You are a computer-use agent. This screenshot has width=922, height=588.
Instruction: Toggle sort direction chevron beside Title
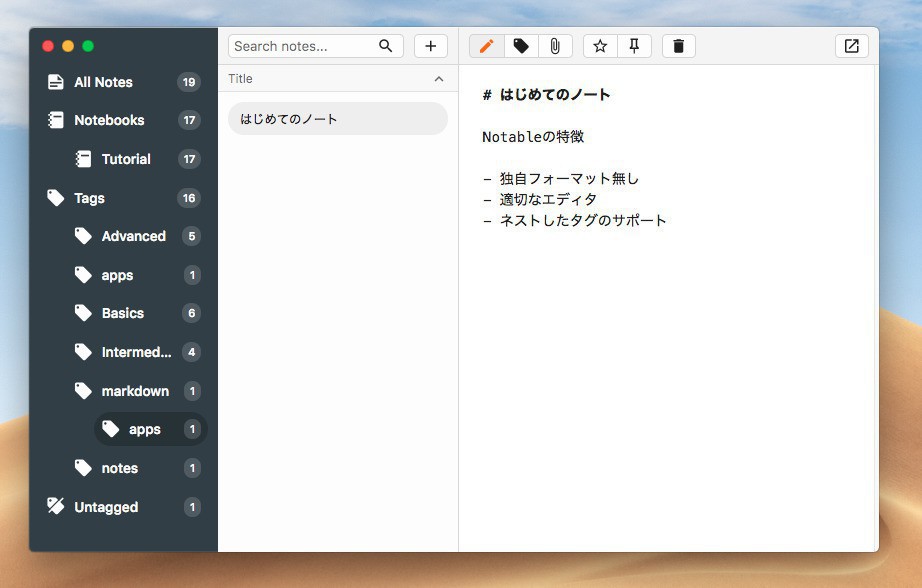tap(438, 79)
